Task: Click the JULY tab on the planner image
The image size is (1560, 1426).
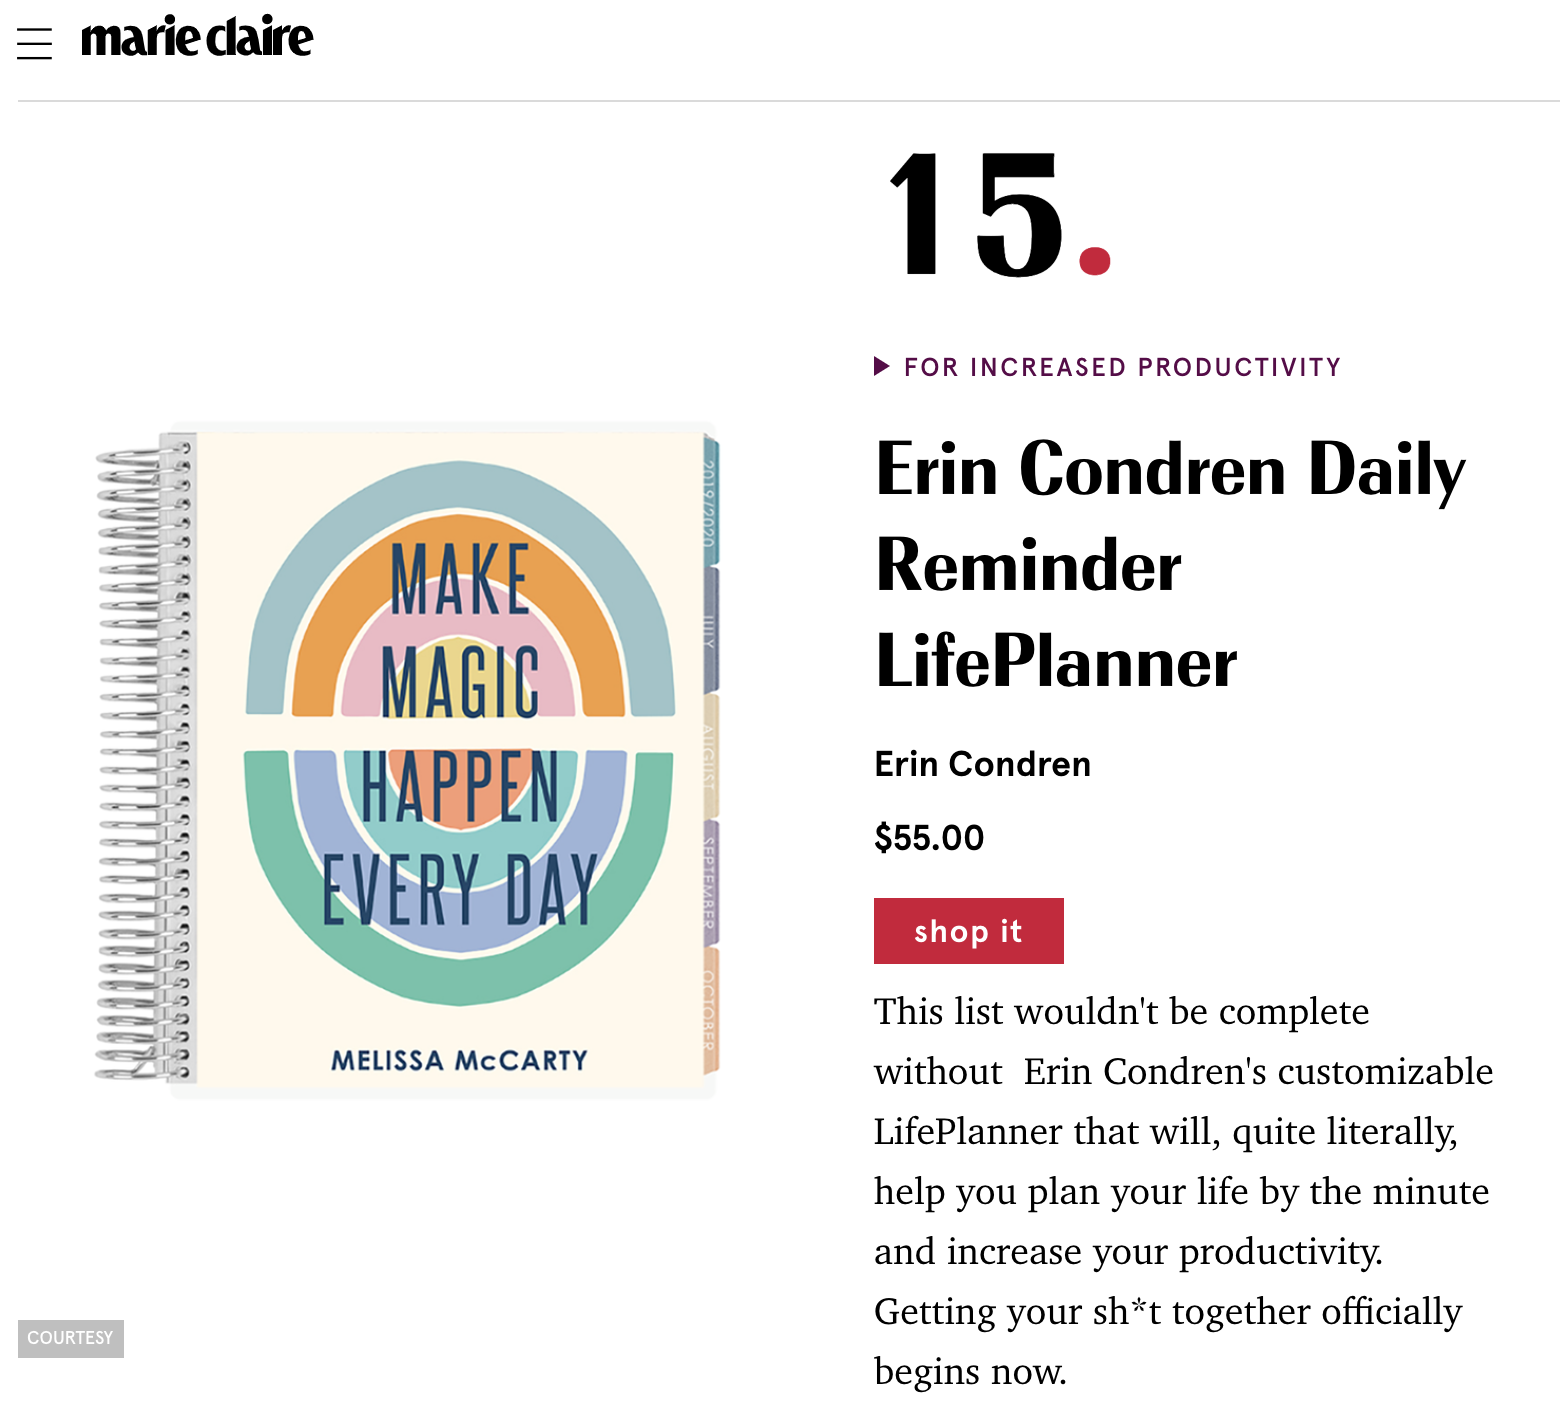Action: coord(710,630)
